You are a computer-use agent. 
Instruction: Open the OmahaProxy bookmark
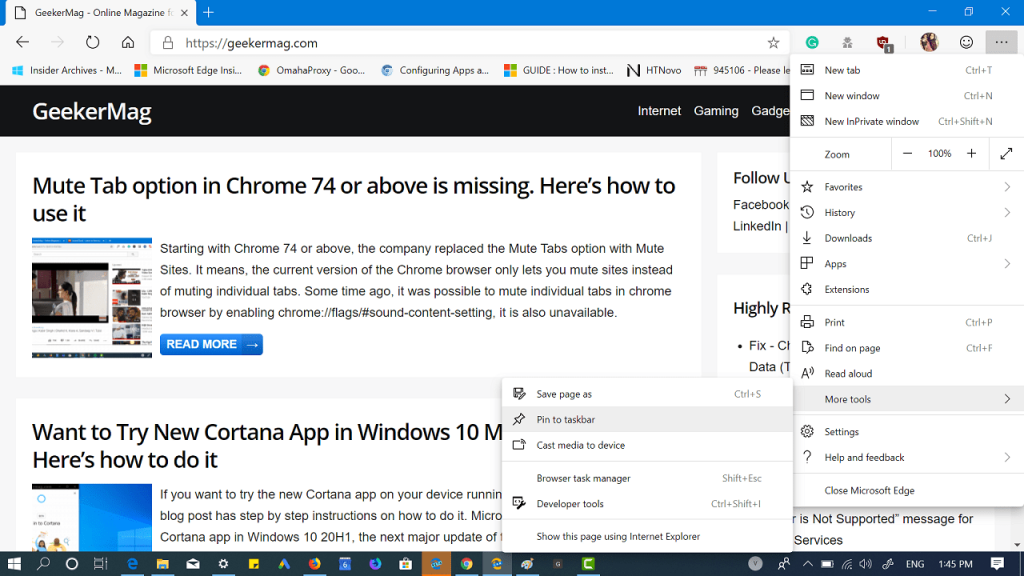point(312,70)
